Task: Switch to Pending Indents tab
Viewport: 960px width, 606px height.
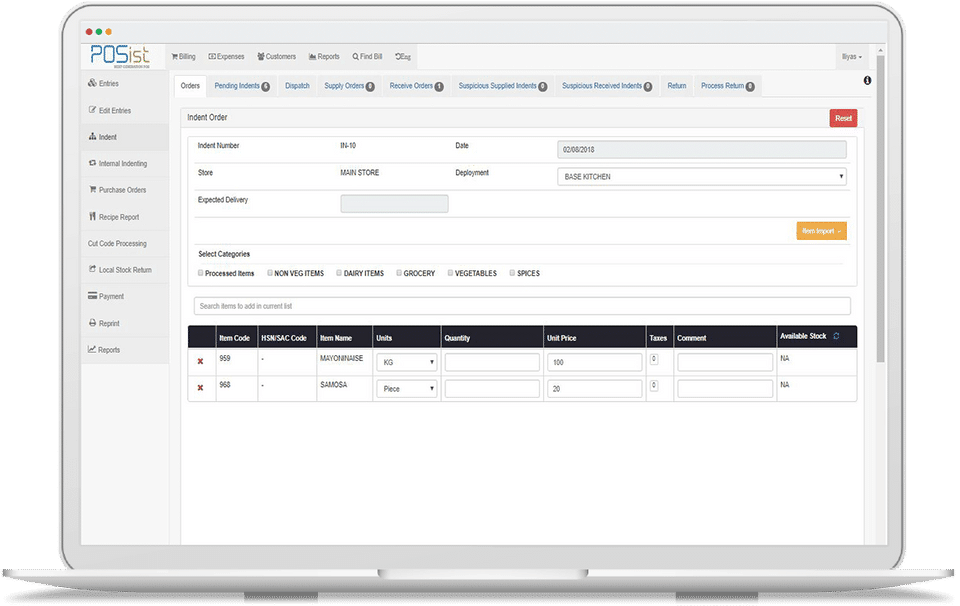Action: click(242, 86)
